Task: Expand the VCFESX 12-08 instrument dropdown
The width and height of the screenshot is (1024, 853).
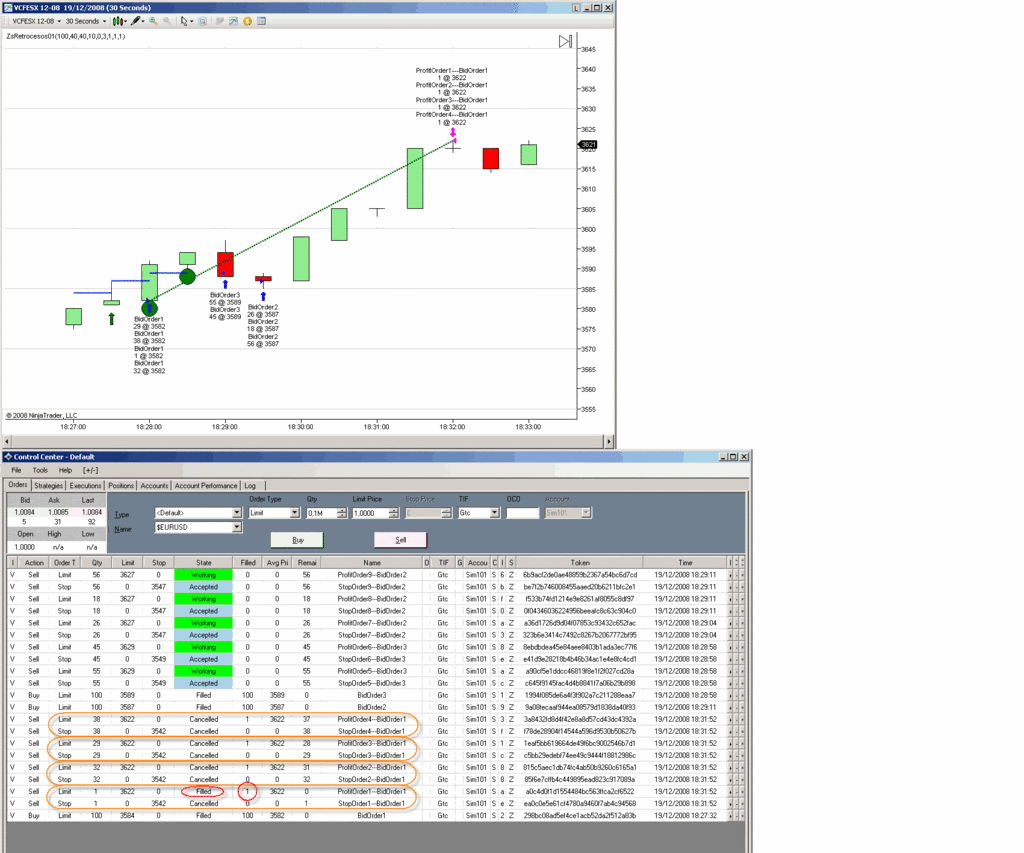Action: tap(59, 21)
